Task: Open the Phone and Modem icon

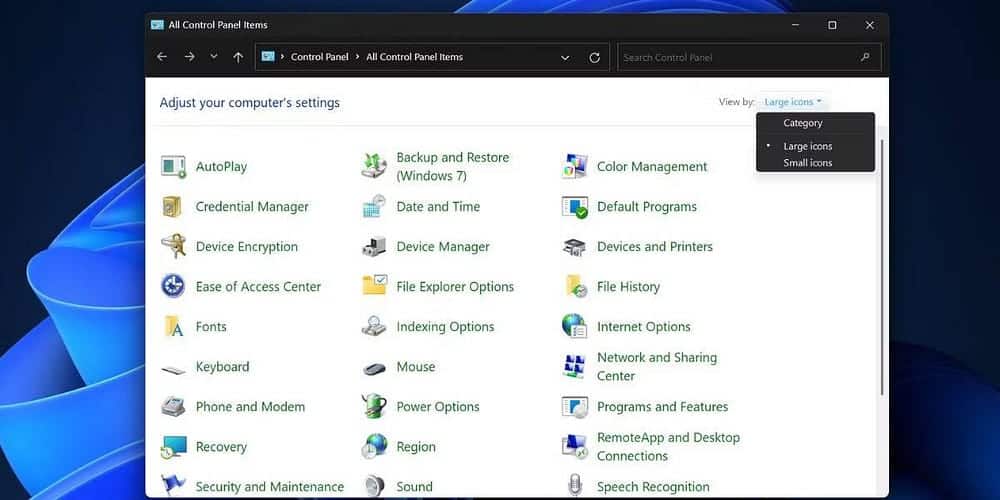Action: [x=173, y=407]
